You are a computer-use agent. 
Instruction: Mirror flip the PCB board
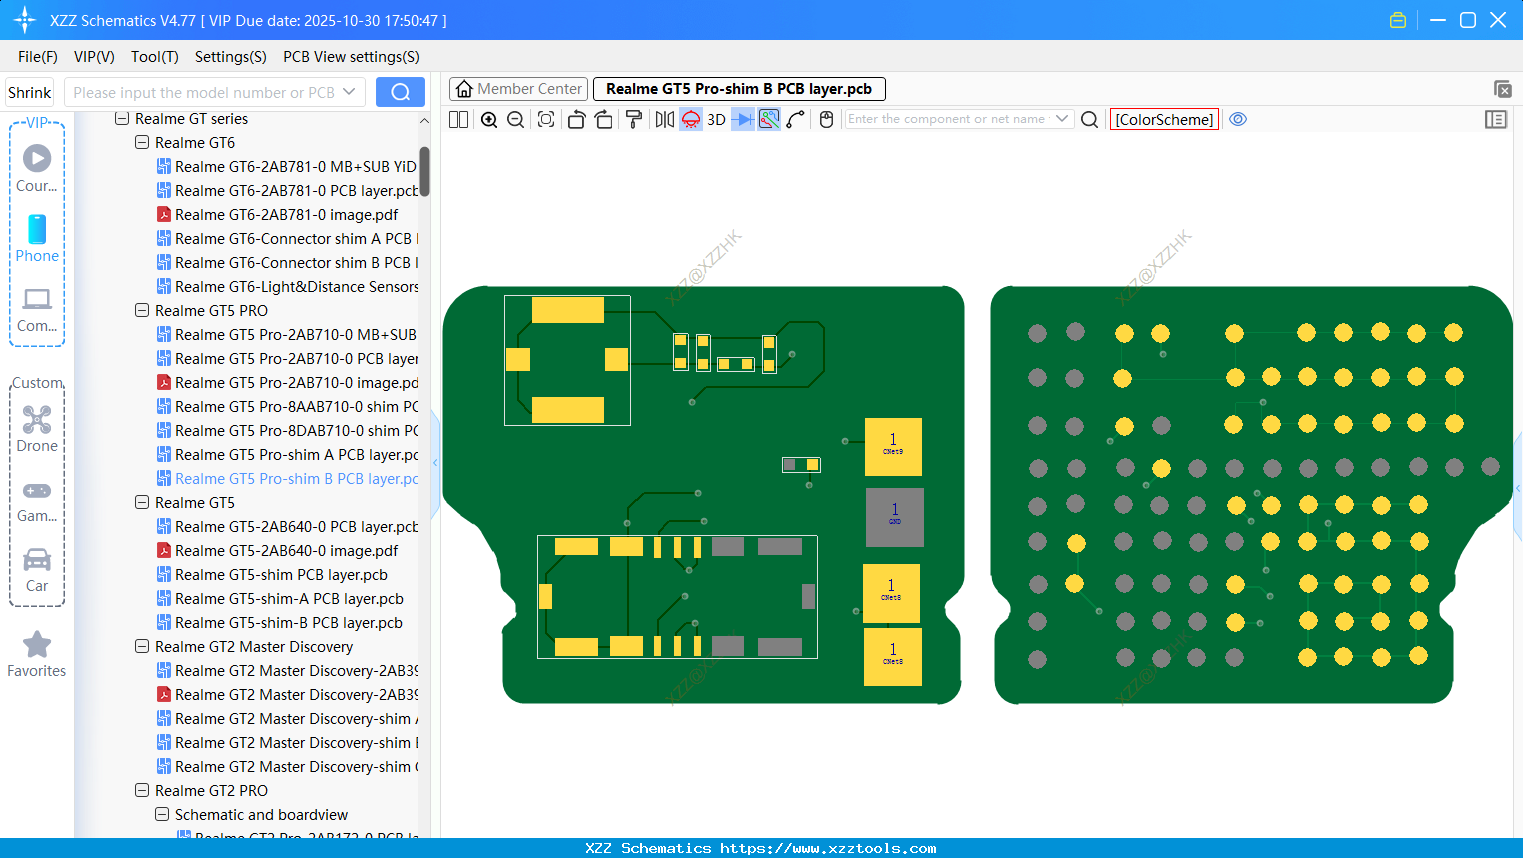click(x=664, y=119)
